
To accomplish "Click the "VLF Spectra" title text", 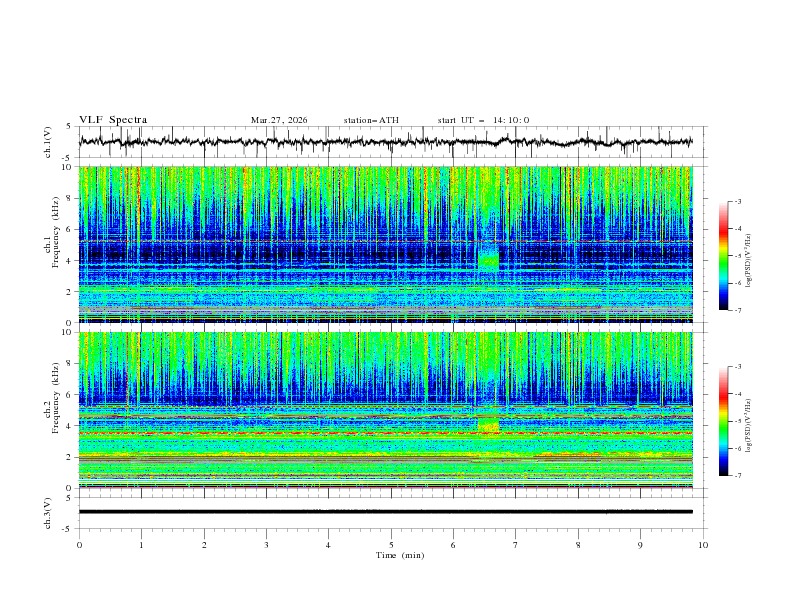I will [x=113, y=120].
